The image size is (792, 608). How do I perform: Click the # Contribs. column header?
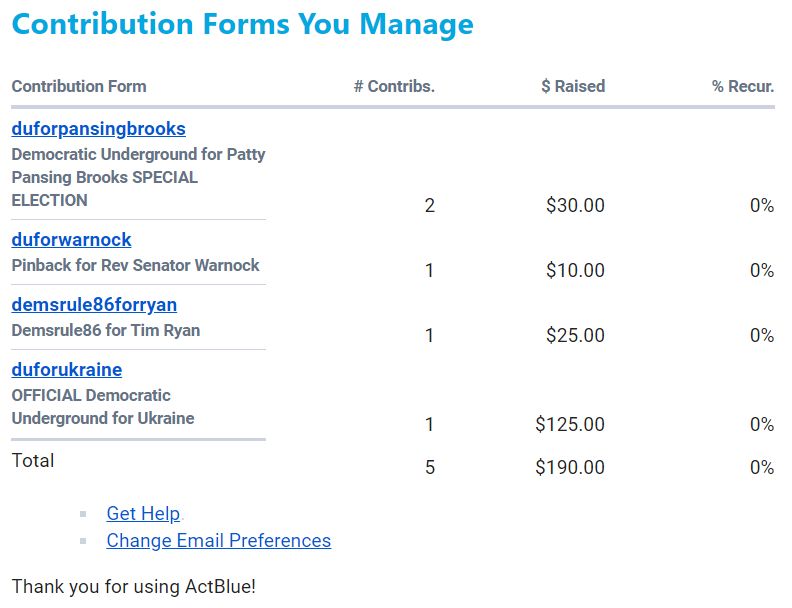coord(394,86)
